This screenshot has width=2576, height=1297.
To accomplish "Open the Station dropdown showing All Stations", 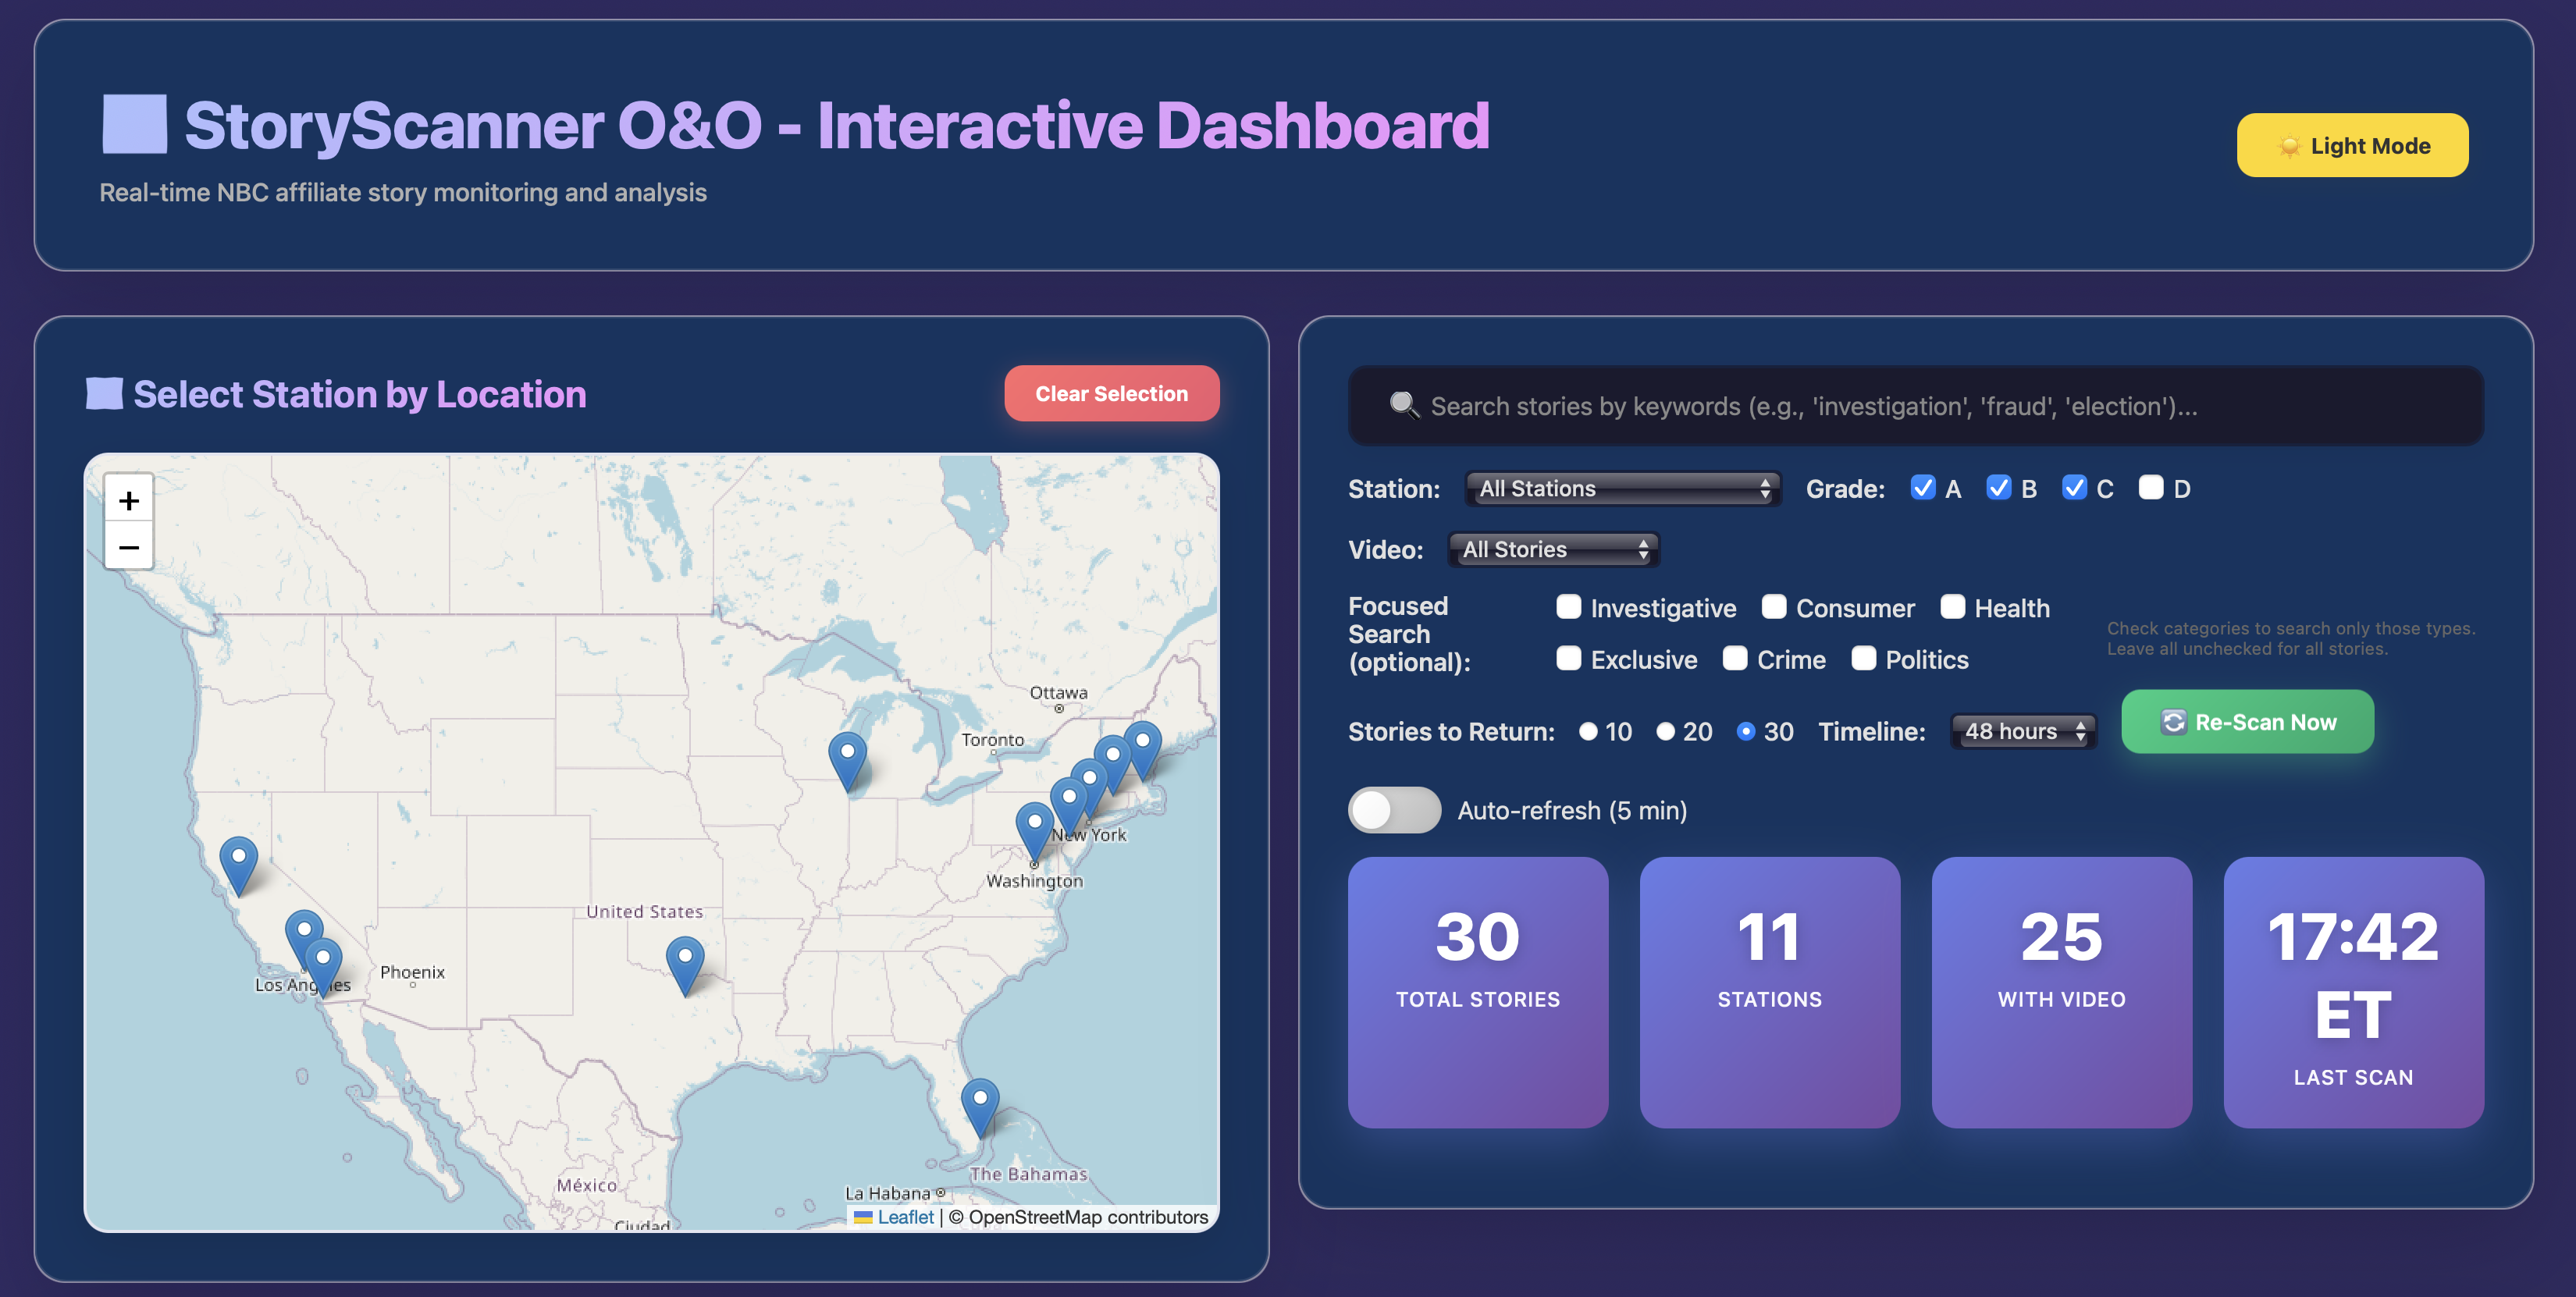I will [x=1622, y=488].
